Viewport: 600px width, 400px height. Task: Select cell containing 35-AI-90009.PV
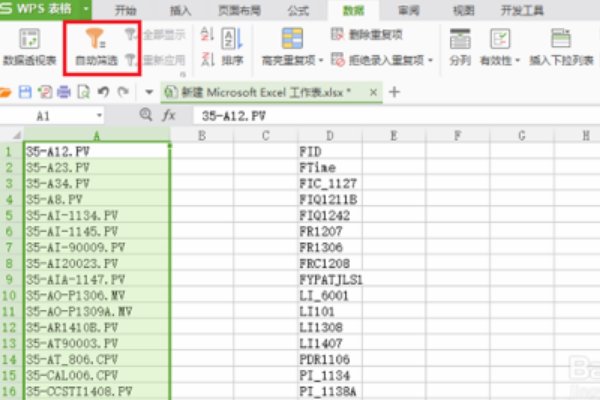pos(97,247)
